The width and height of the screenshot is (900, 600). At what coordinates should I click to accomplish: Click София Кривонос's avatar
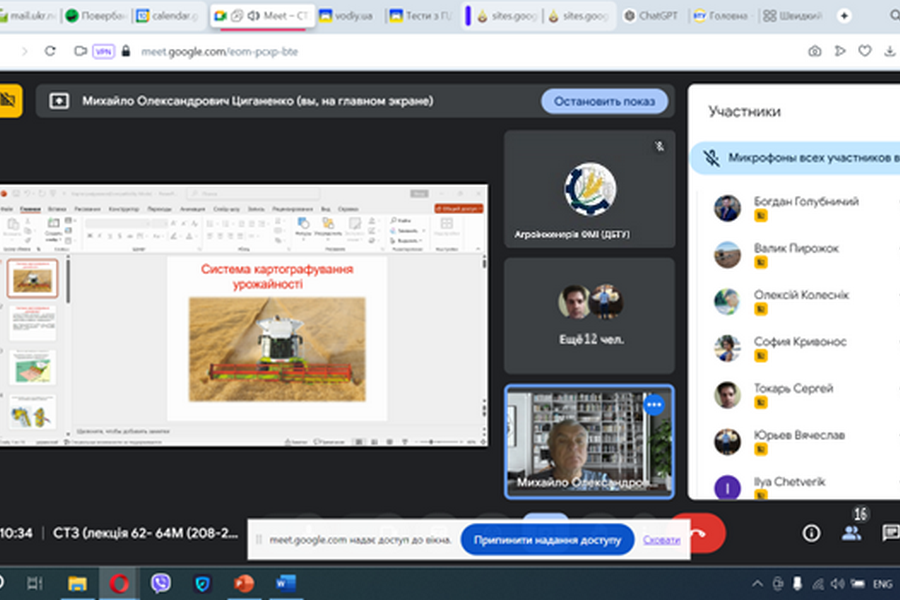pos(727,348)
